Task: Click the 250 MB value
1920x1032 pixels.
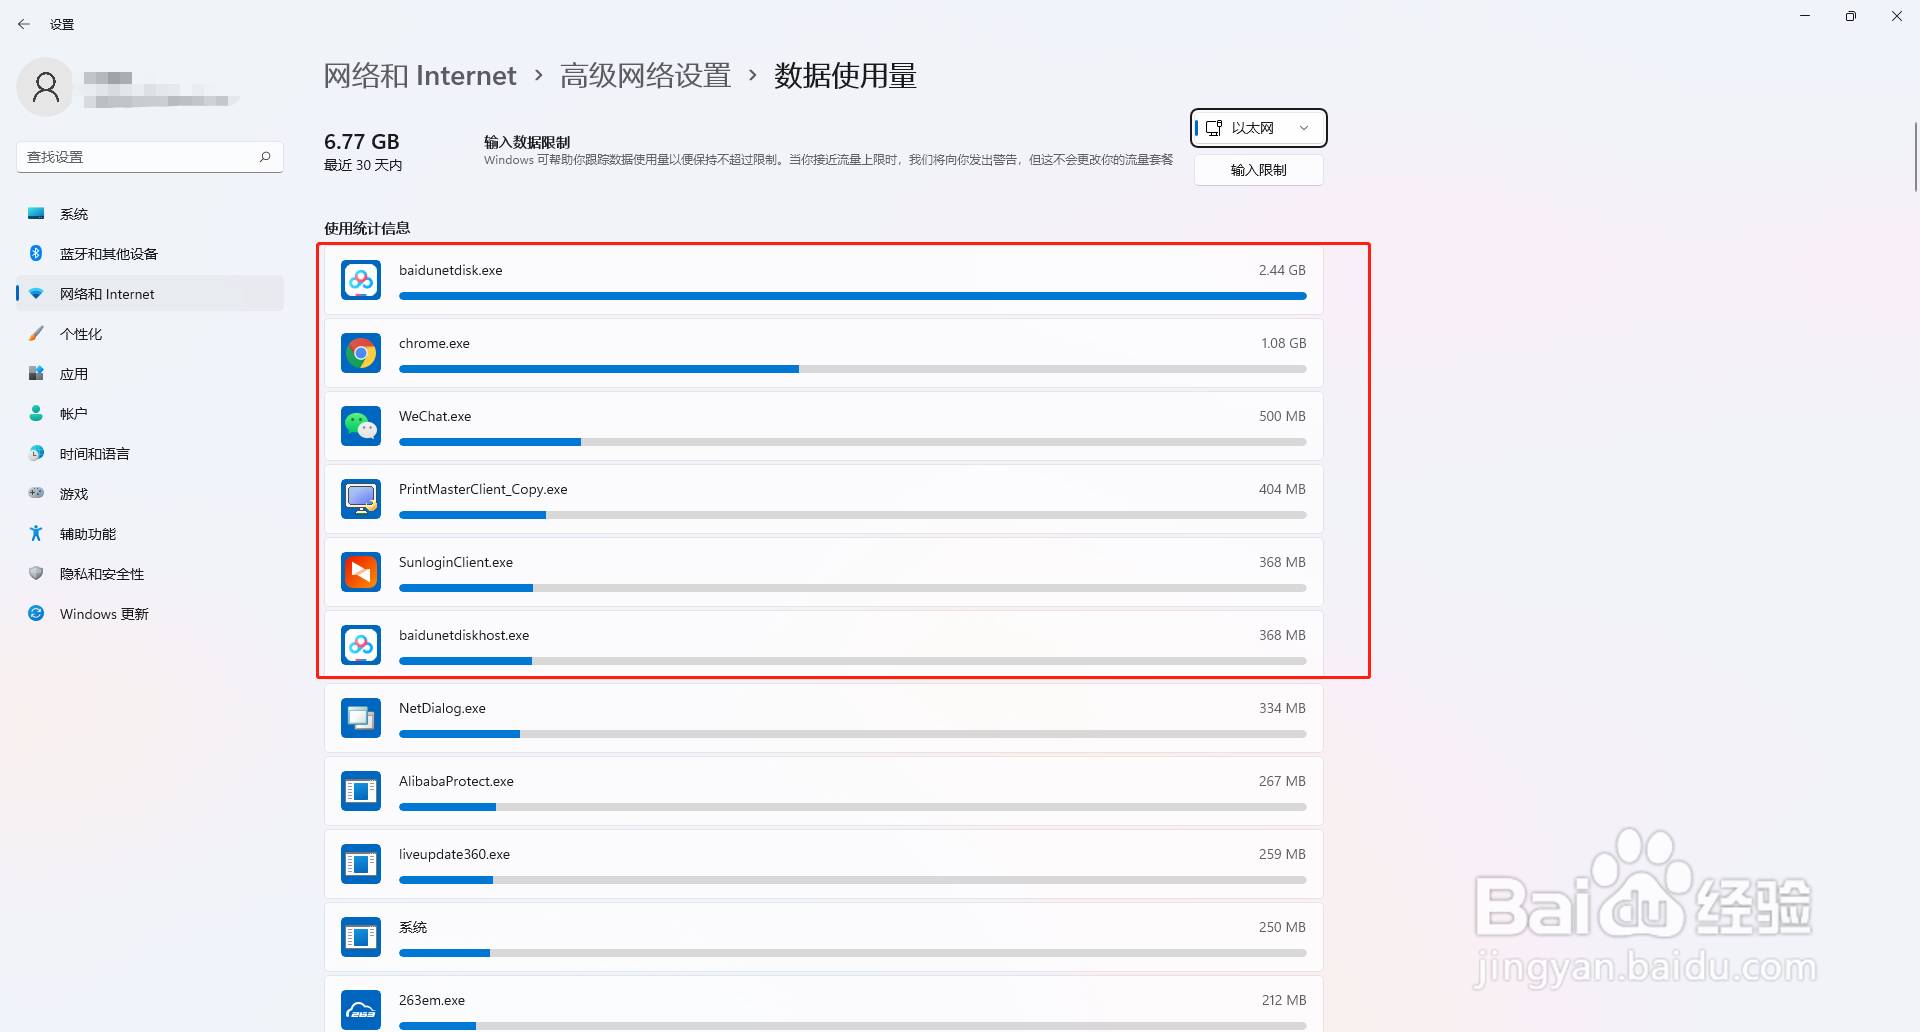Action: coord(1282,927)
